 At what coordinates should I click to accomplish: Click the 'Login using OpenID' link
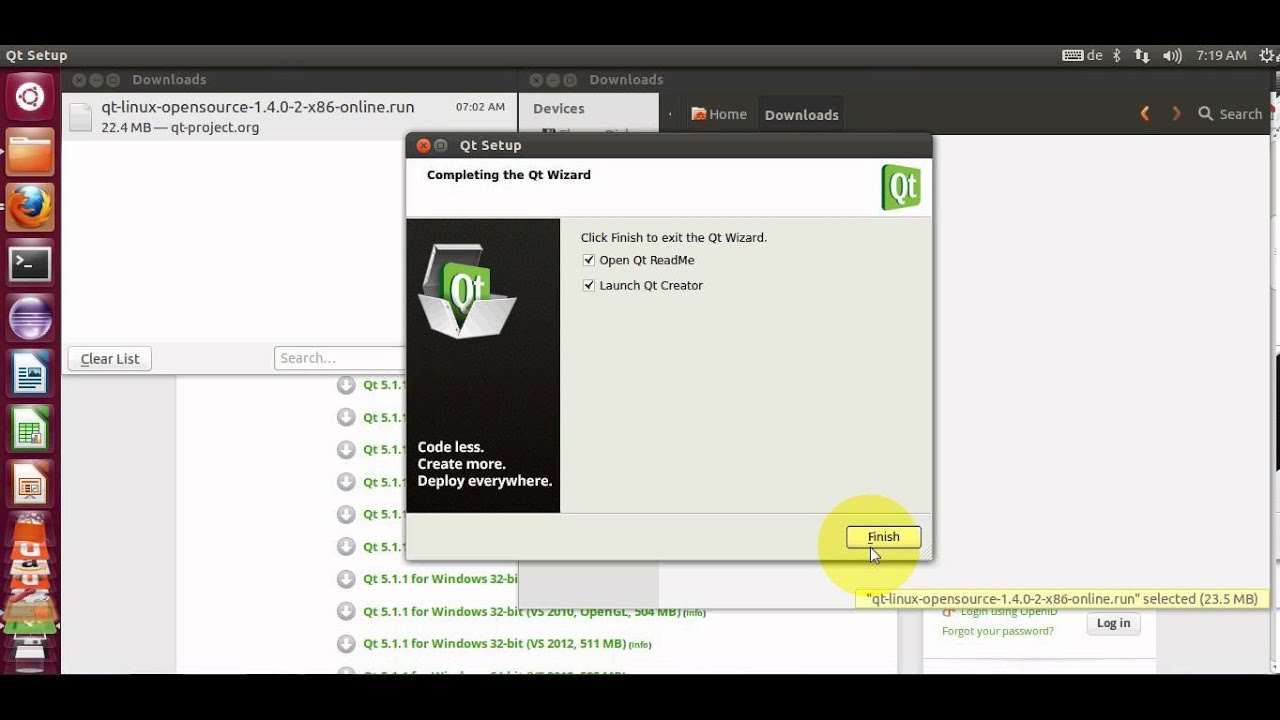(x=1008, y=611)
